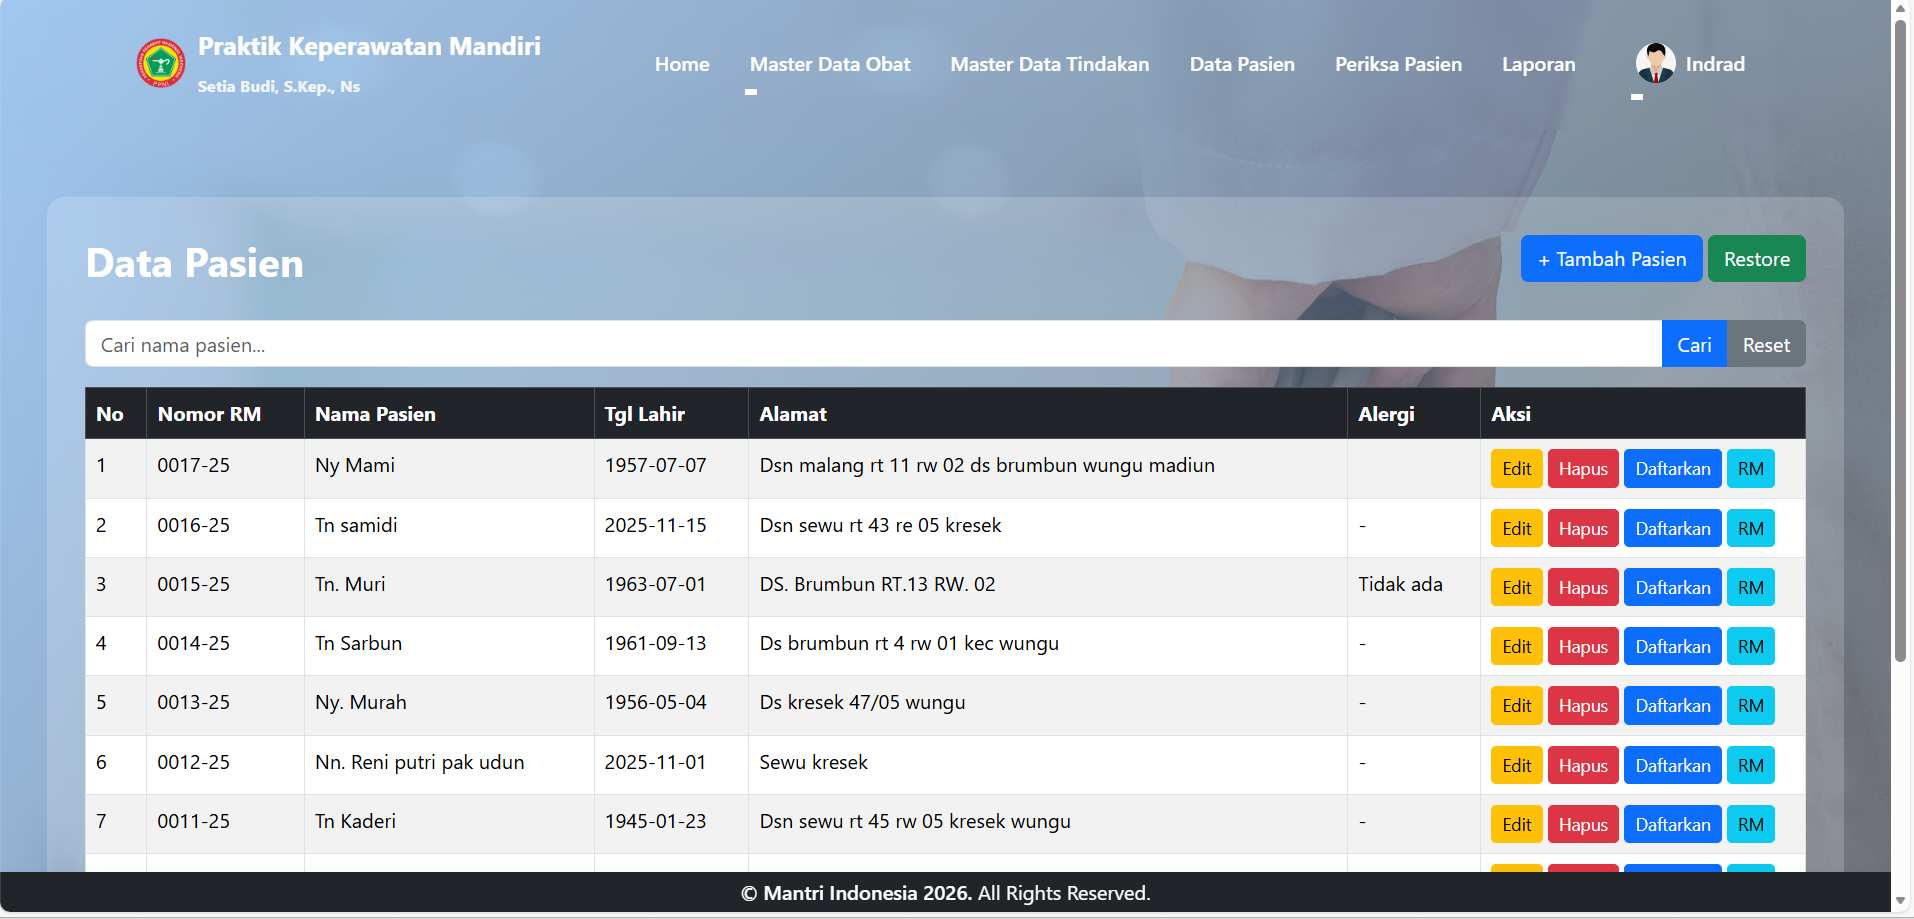Screen dimensions: 1914x919
Task: Click the Cari search button
Action: [1693, 345]
